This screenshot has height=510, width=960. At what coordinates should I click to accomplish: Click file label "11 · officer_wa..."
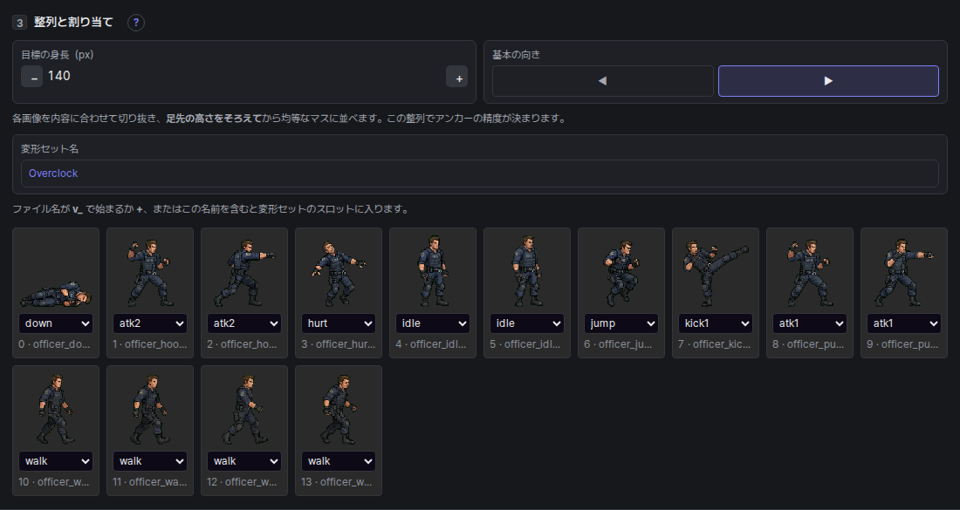click(x=149, y=482)
